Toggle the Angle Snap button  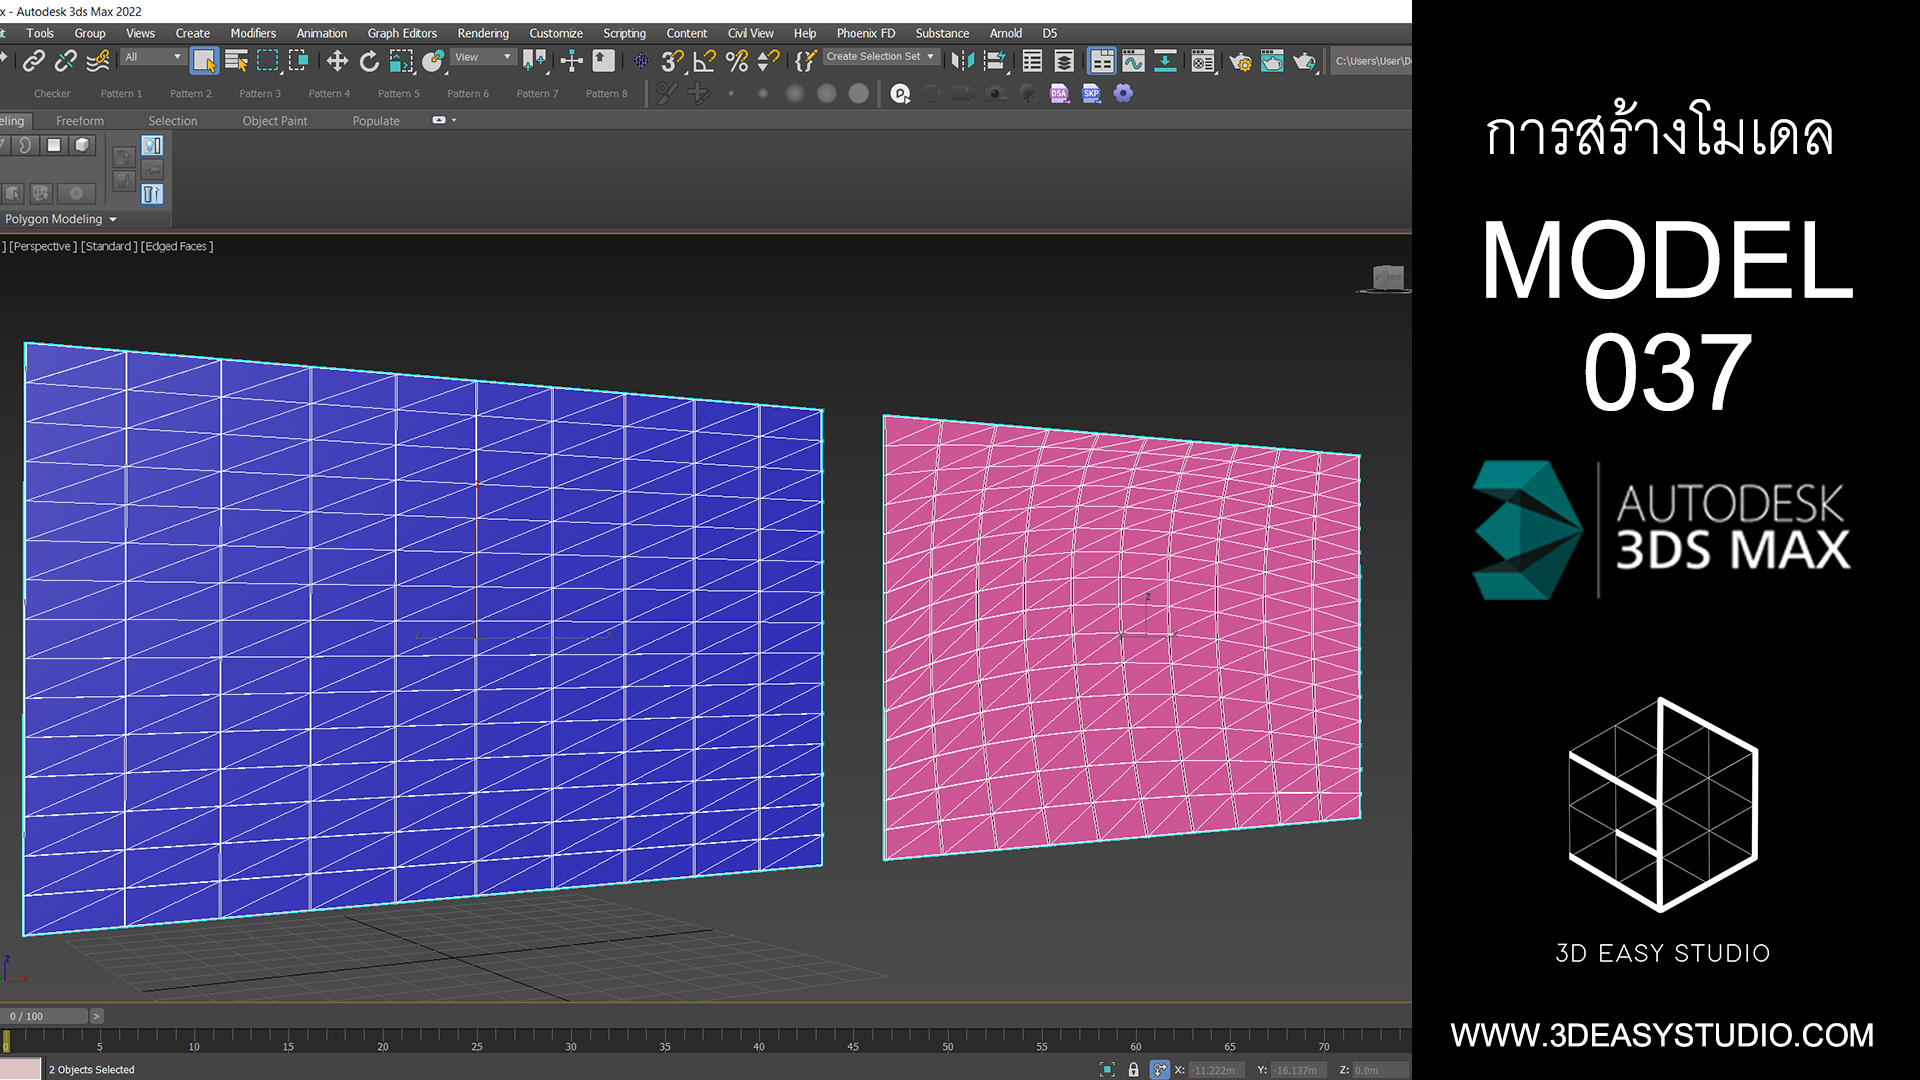click(x=705, y=61)
